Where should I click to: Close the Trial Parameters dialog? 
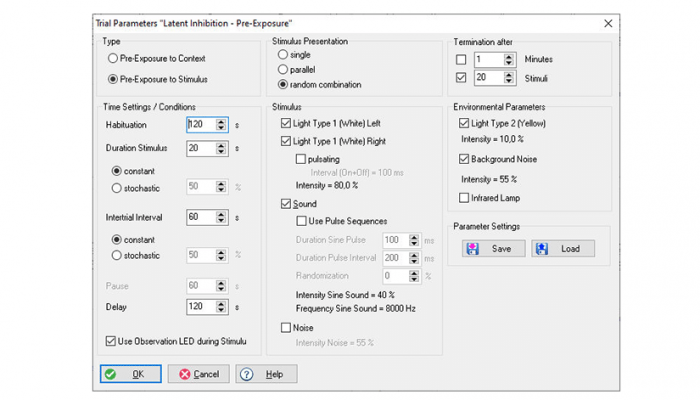point(609,23)
